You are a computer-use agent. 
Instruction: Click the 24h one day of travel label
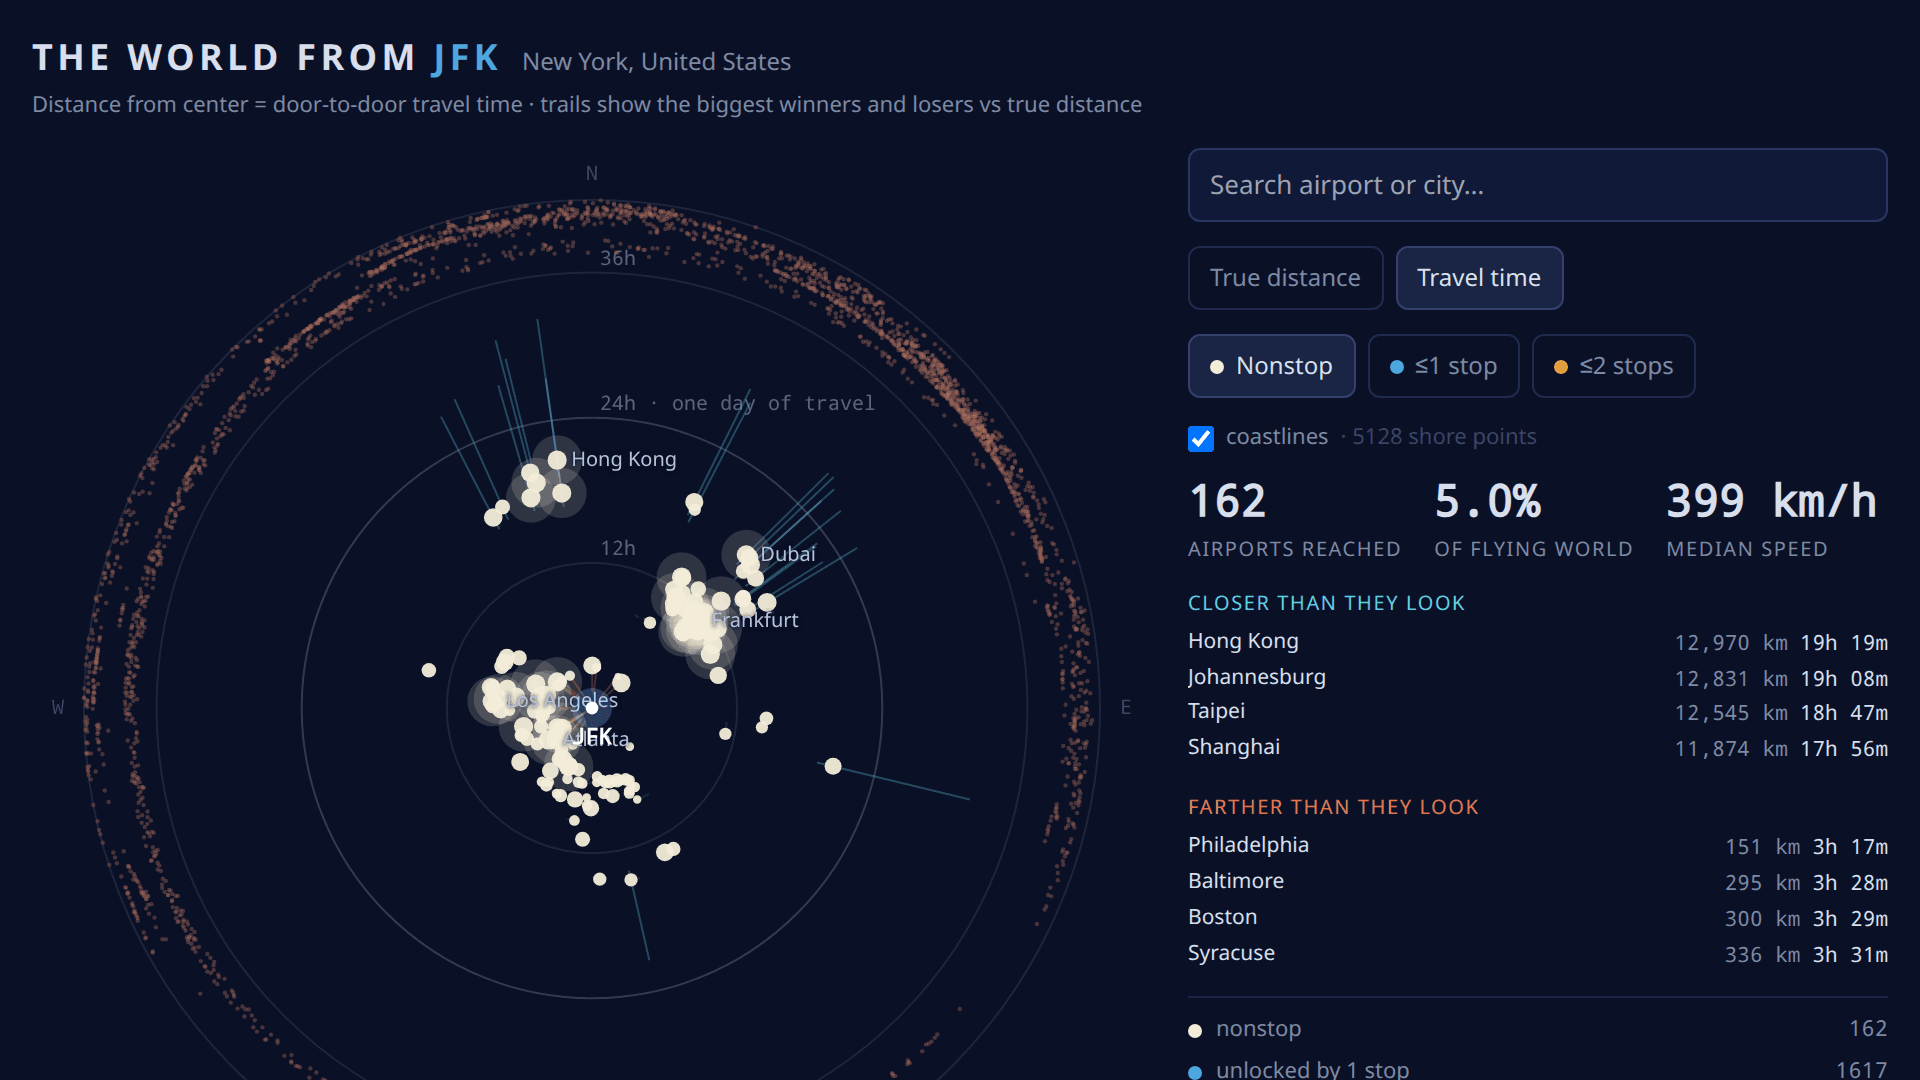[737, 403]
